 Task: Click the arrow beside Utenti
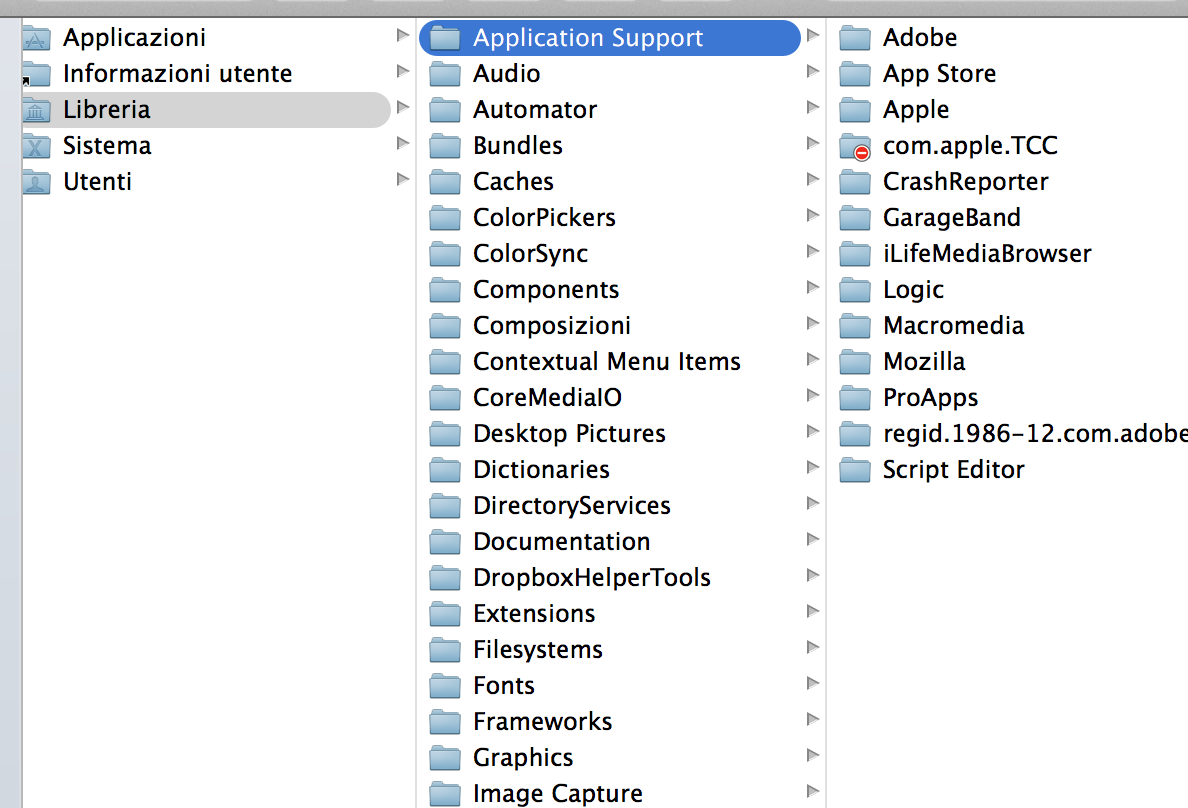pos(403,180)
